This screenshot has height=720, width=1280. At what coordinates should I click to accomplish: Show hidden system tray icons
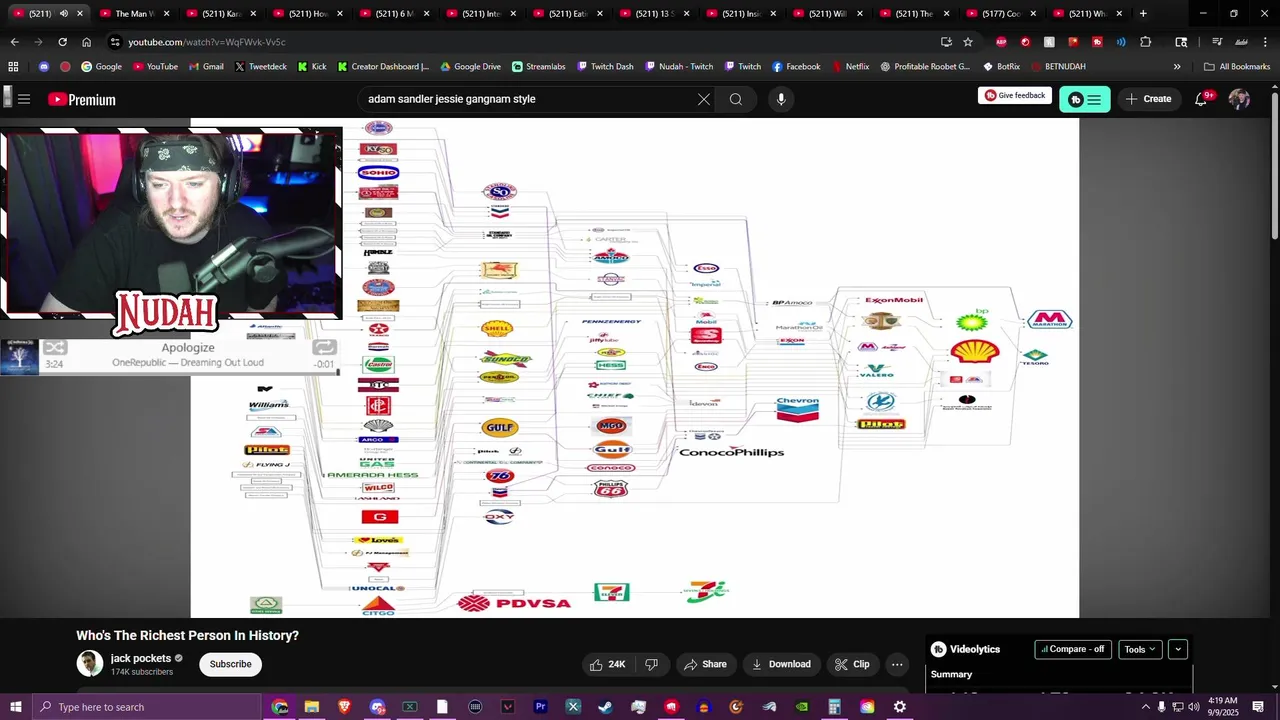(1145, 707)
